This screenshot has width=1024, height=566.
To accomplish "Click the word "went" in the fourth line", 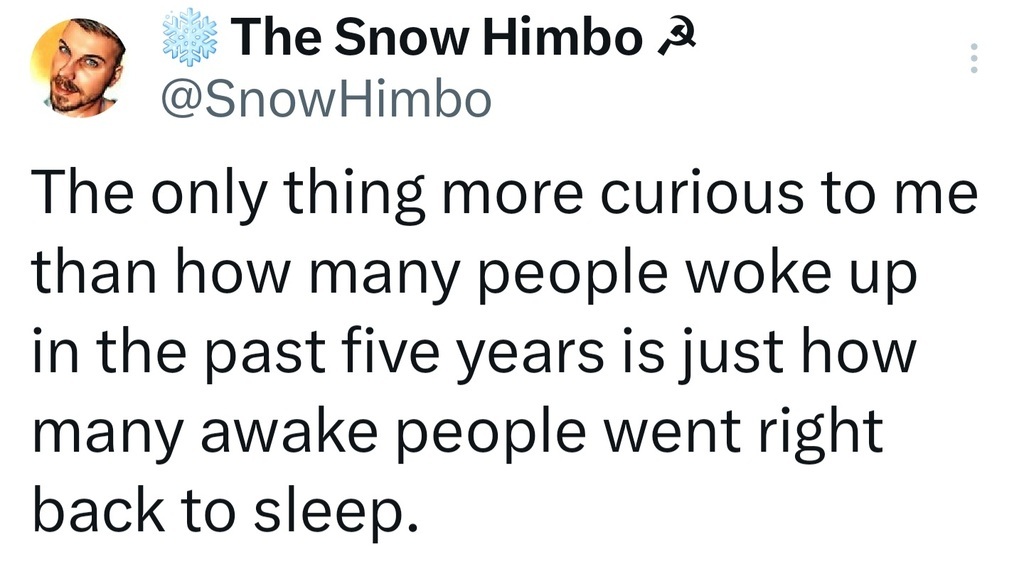I will [x=672, y=435].
